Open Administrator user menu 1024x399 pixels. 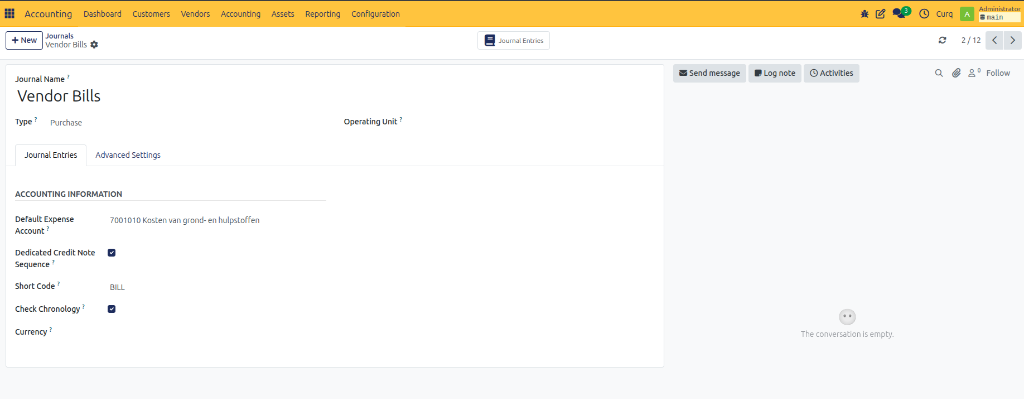coord(999,14)
